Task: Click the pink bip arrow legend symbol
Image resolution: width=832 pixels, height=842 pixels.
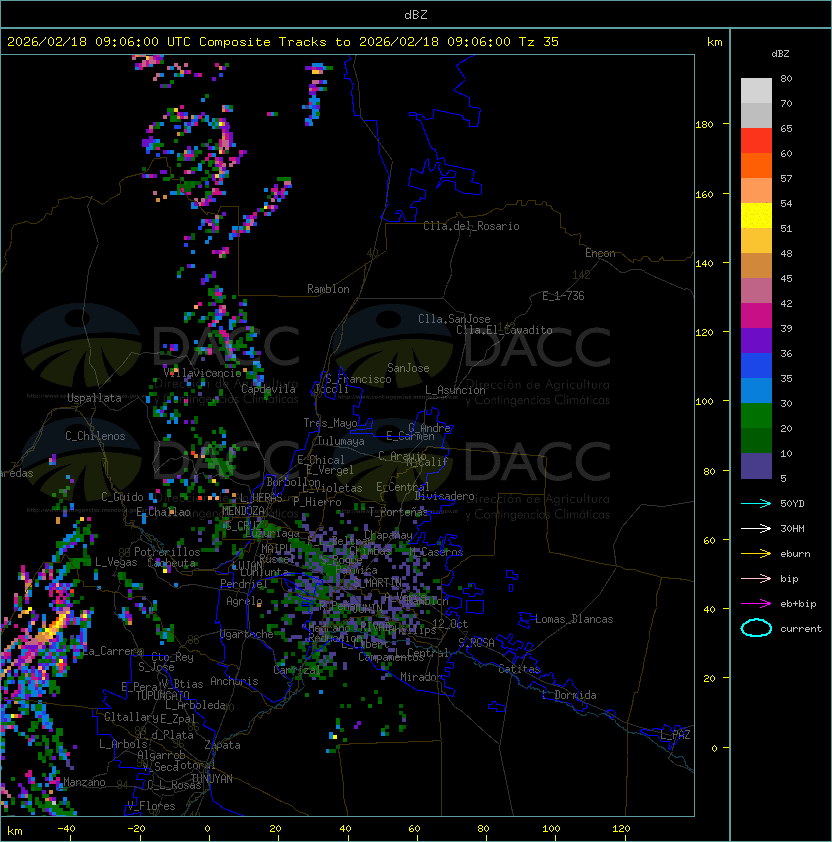Action: (756, 579)
